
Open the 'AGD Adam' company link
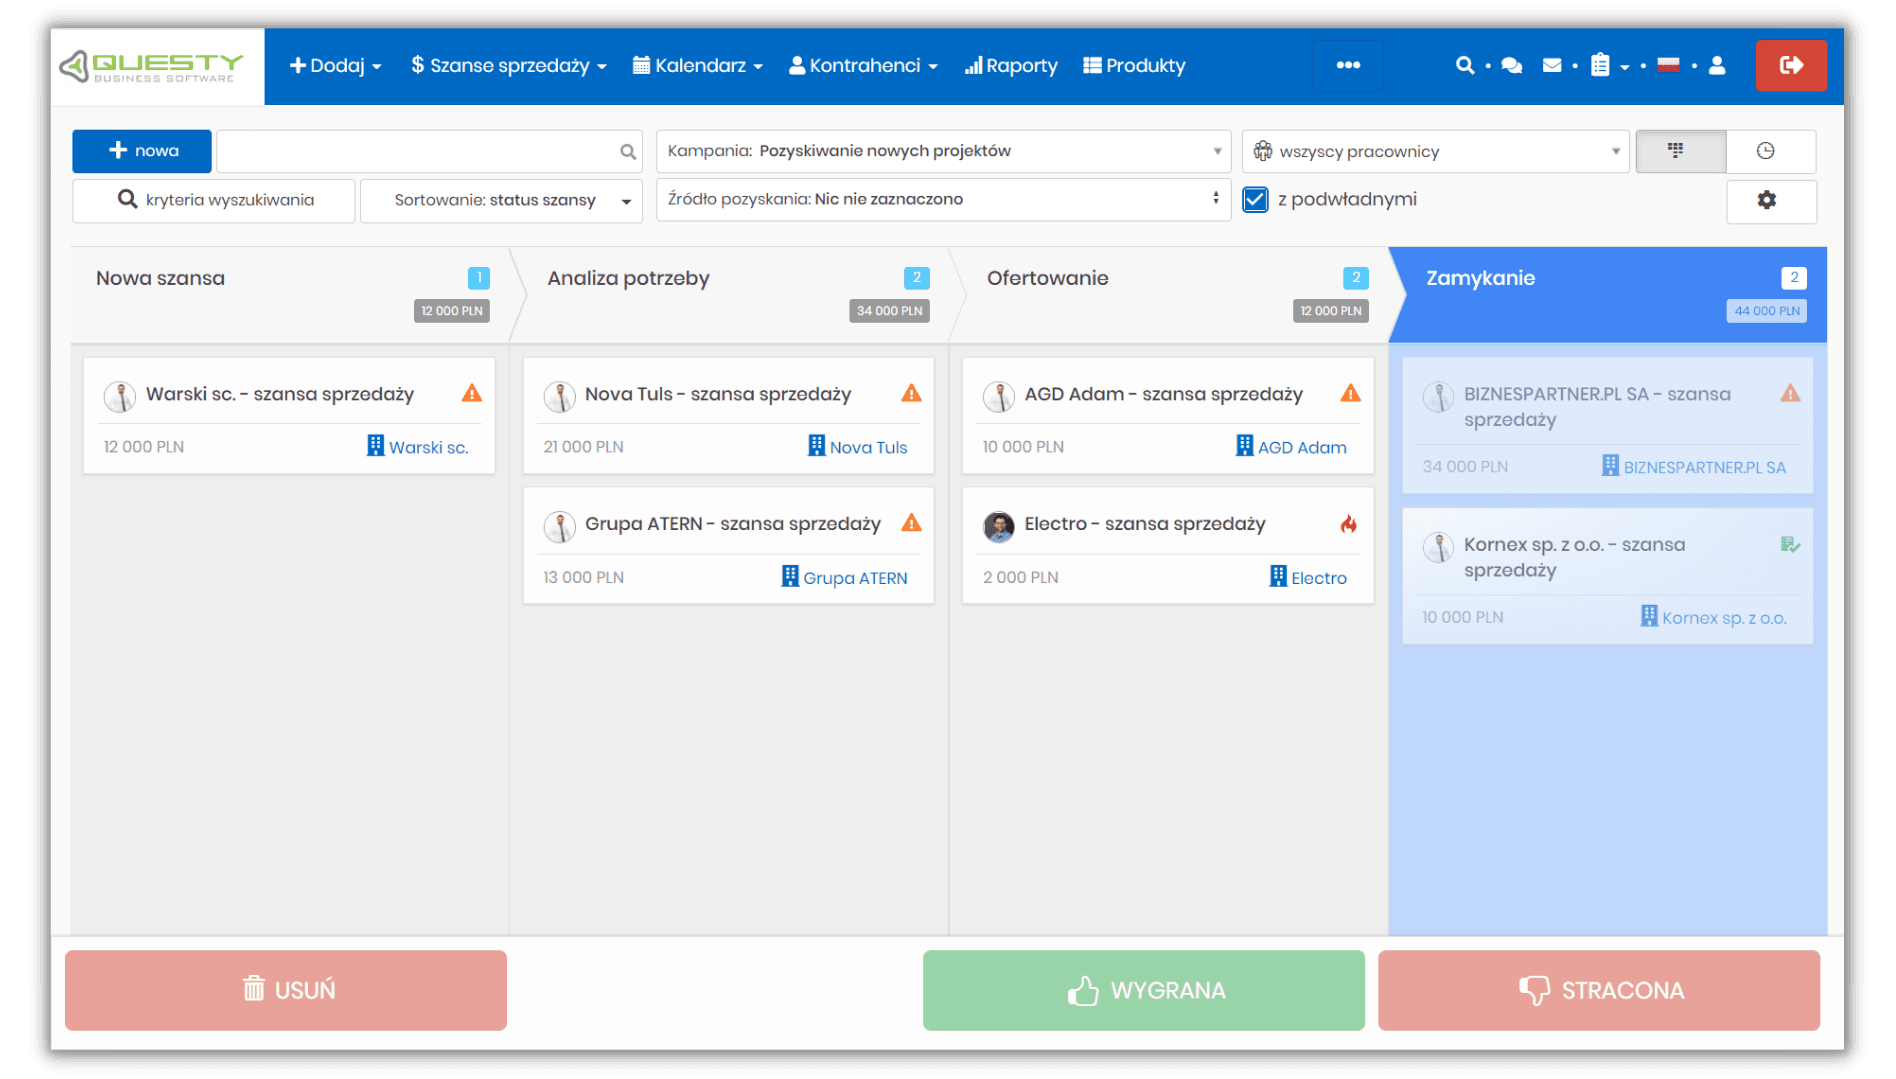[x=1292, y=447]
